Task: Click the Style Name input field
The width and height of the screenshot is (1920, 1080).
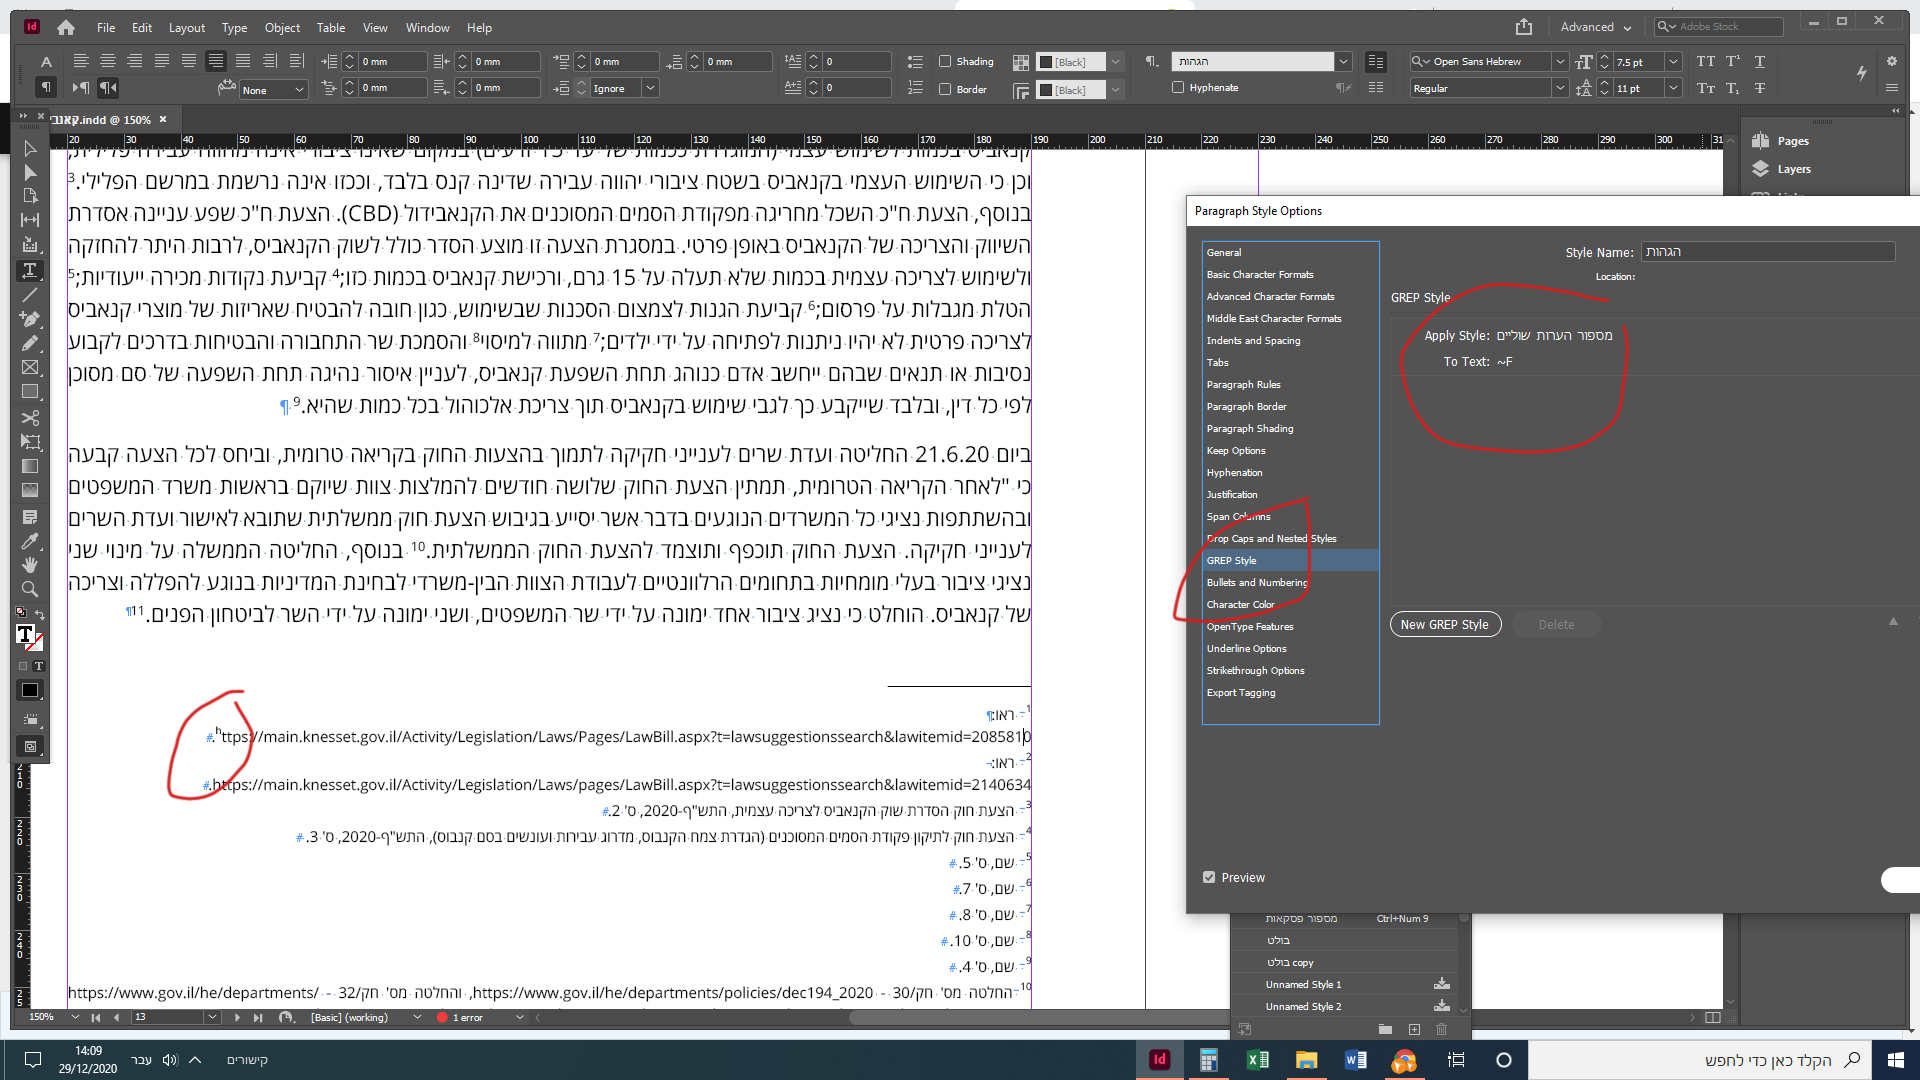Action: coord(1767,252)
